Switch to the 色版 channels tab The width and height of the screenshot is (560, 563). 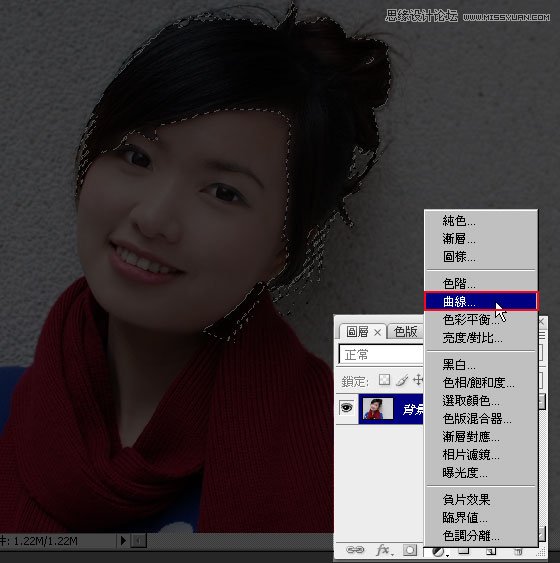click(x=406, y=331)
